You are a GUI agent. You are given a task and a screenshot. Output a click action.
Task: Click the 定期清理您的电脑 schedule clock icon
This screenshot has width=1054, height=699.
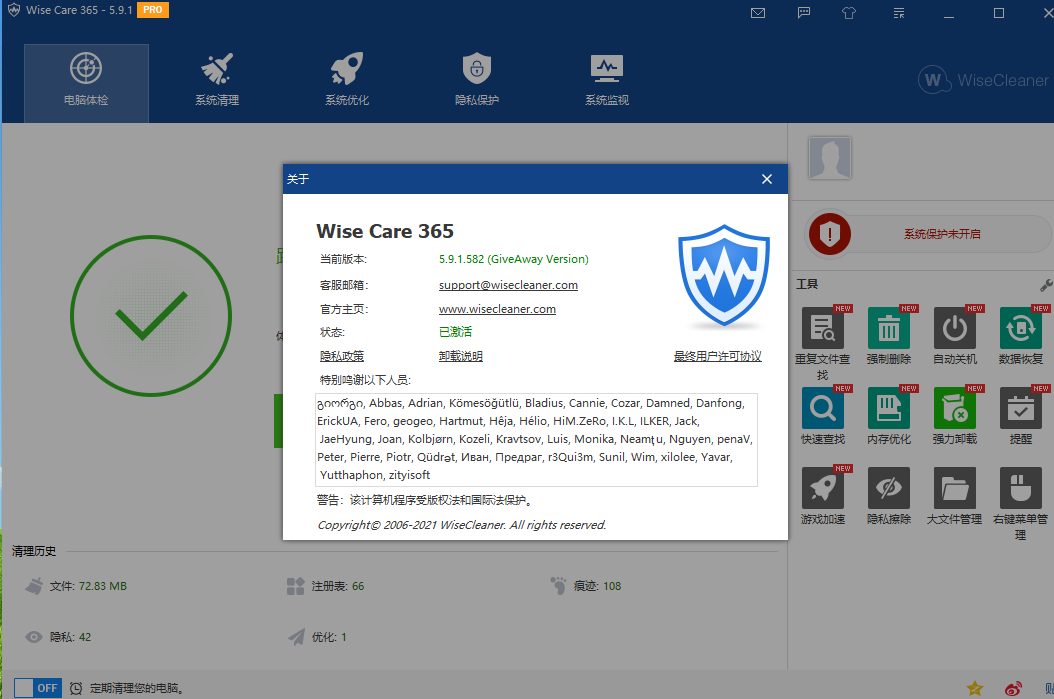pyautogui.click(x=76, y=688)
